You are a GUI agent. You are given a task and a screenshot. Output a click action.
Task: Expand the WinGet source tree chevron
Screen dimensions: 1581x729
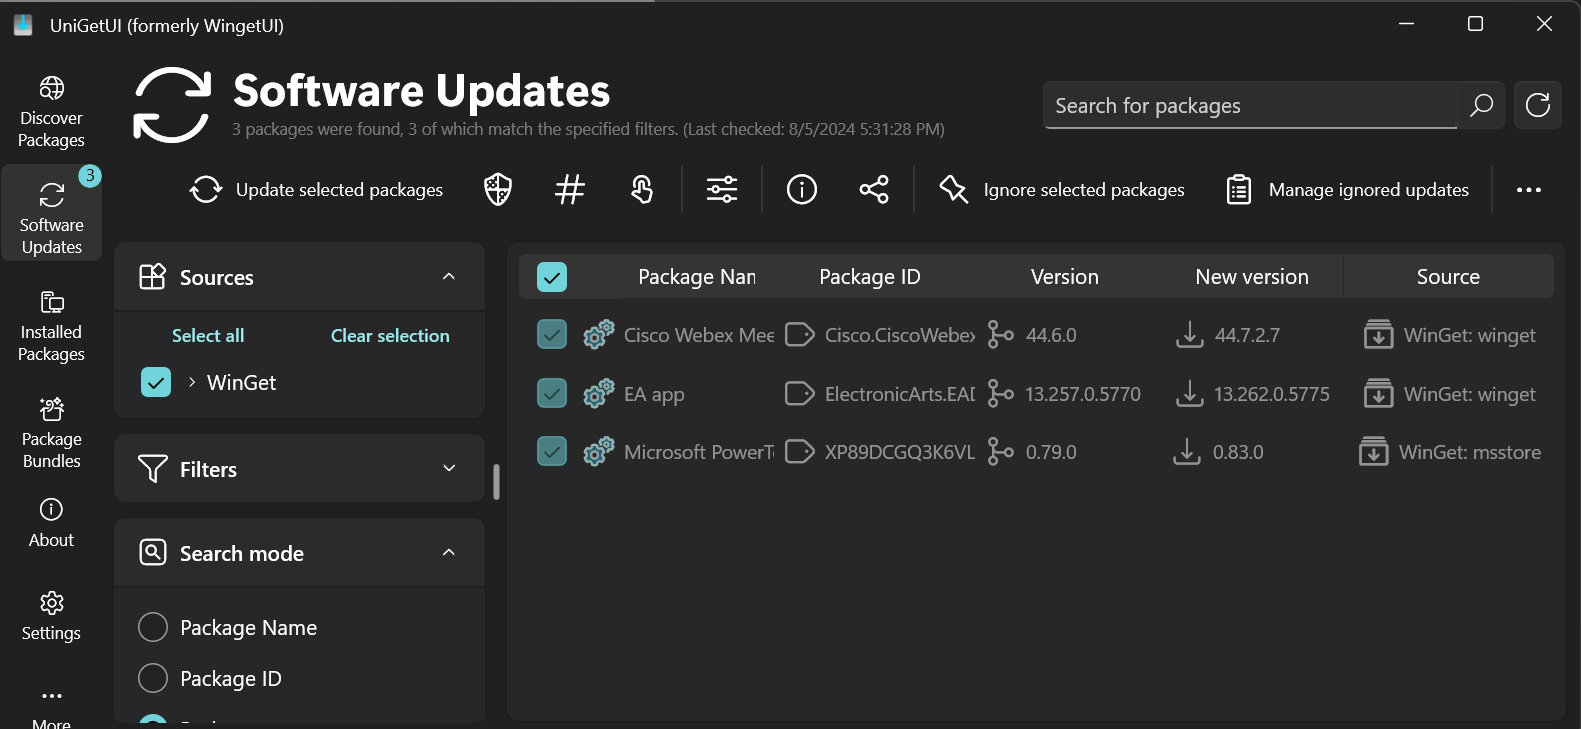[x=191, y=382]
